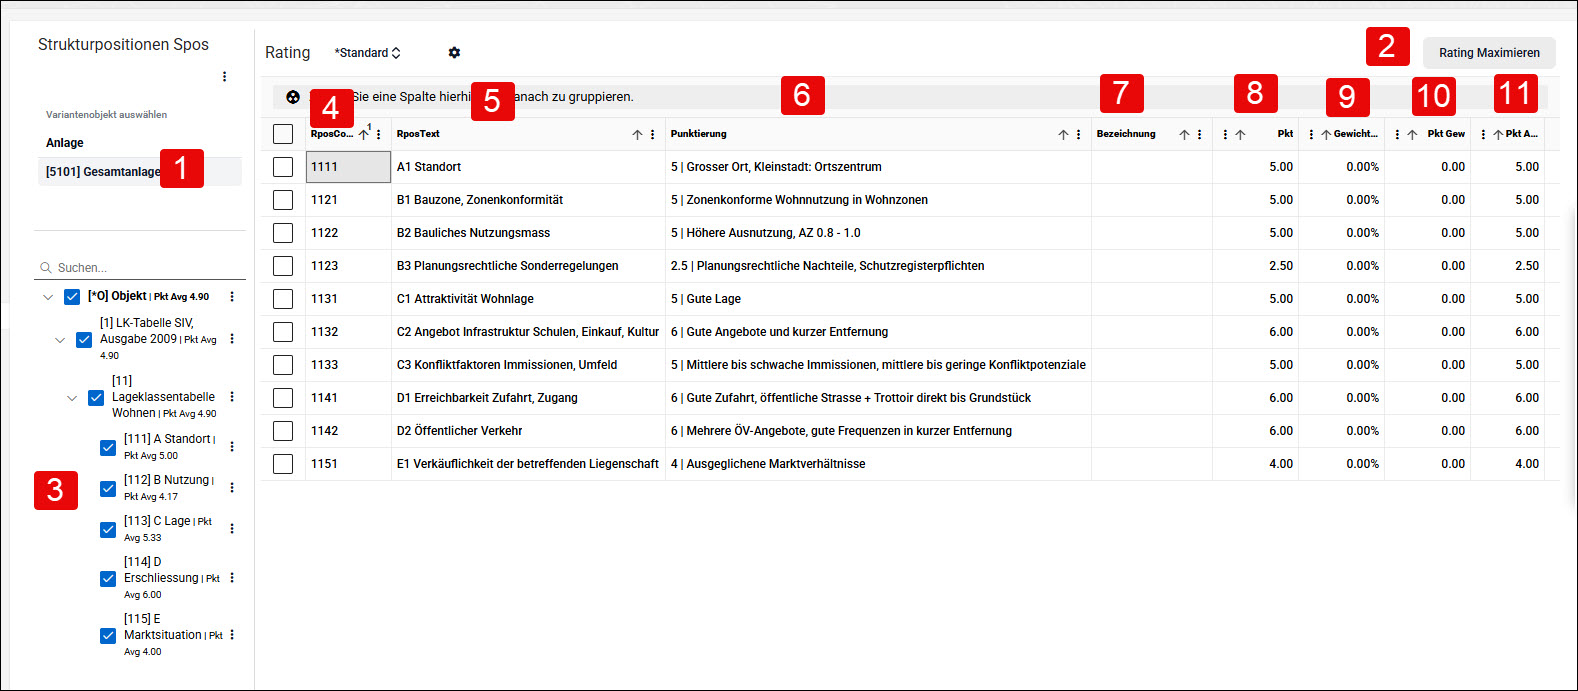Click the Rating Maximieren button
This screenshot has width=1578, height=691.
tap(1489, 53)
